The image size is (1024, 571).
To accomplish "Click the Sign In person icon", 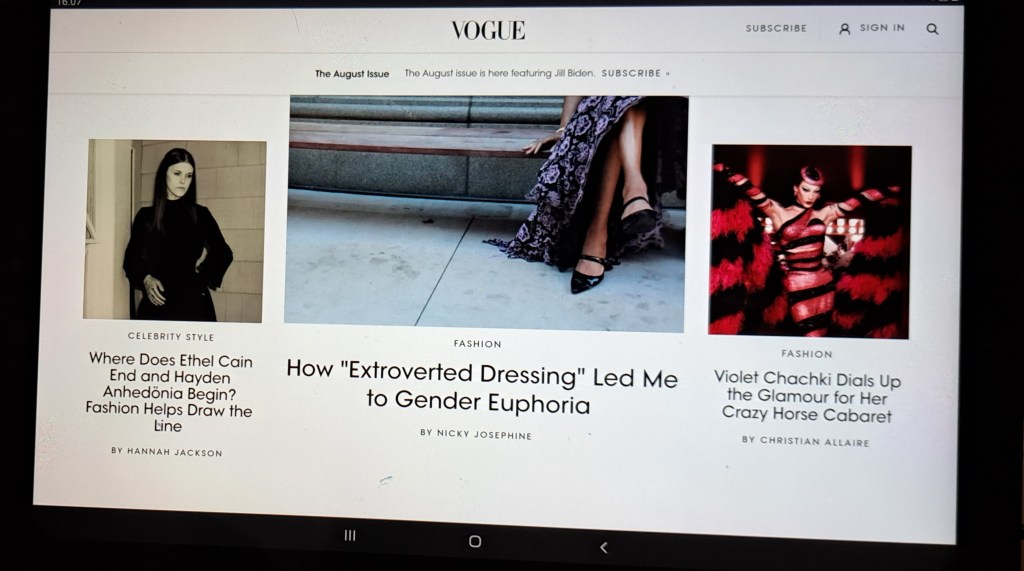I will click(x=844, y=29).
